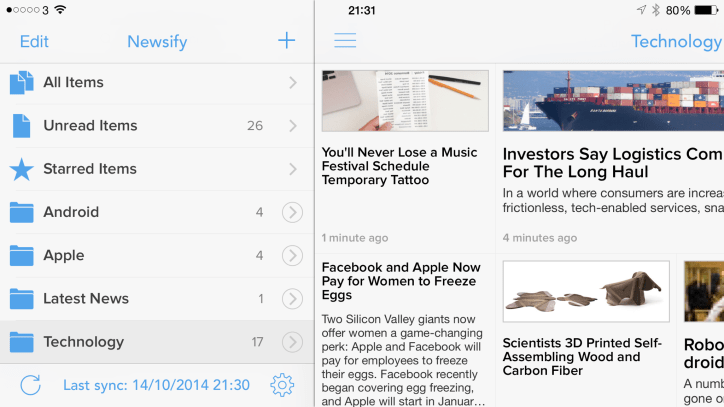The height and width of the screenshot is (407, 724).
Task: Expand the Technology folder disclosure arrow
Action: coord(292,342)
